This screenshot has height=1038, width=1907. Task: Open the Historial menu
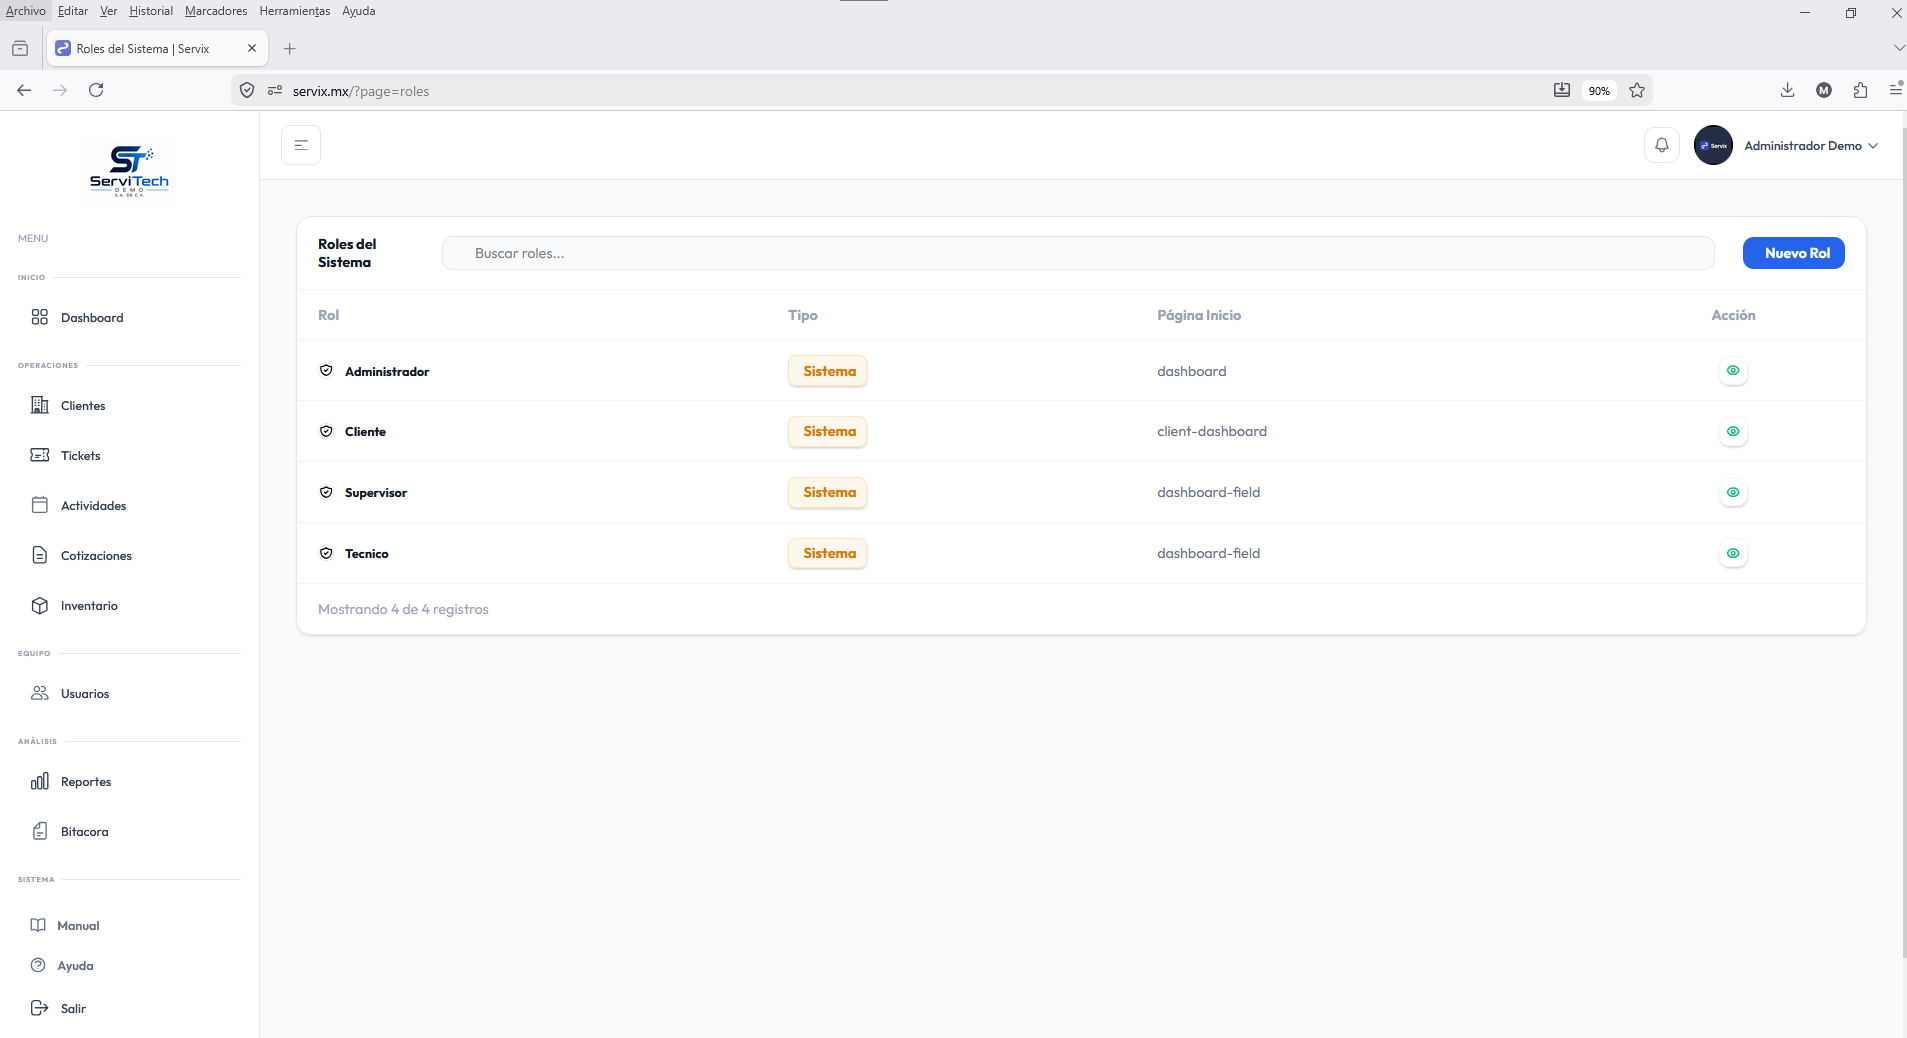[151, 11]
